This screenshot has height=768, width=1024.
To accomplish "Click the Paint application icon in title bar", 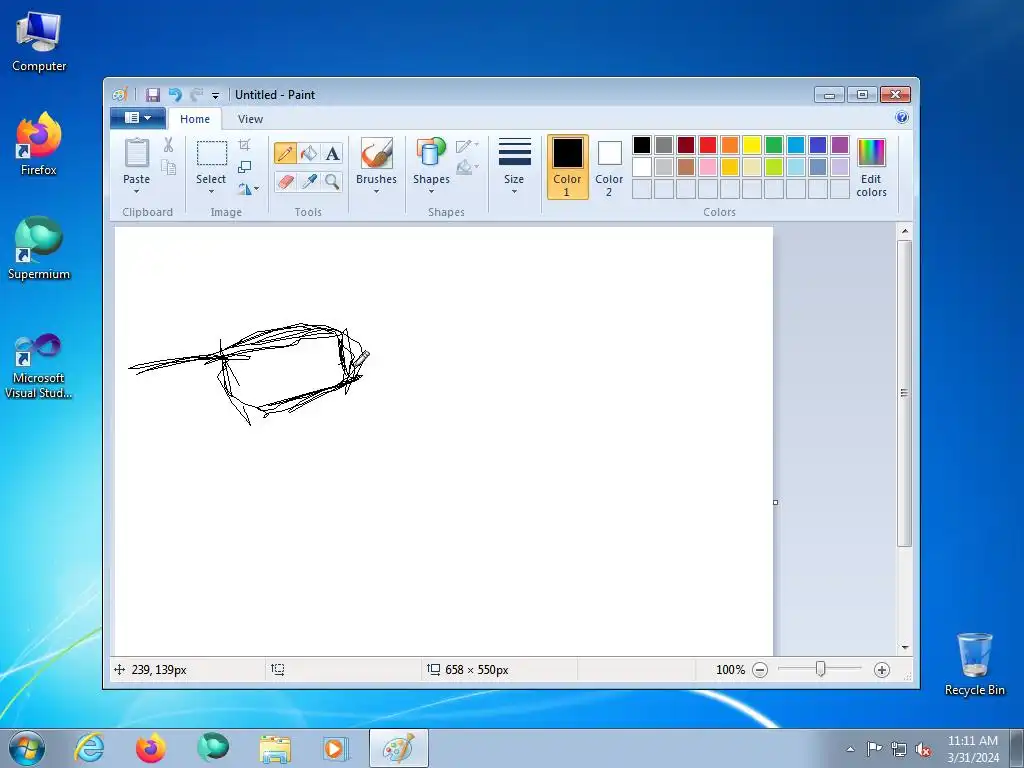I will pos(120,95).
